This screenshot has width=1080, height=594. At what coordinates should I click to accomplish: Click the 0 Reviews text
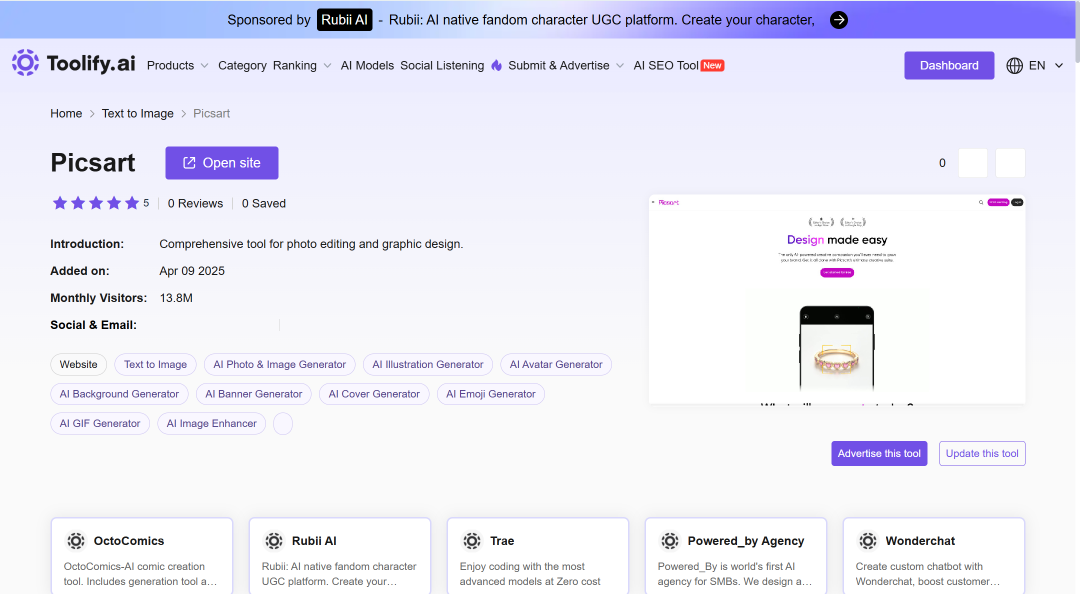click(196, 203)
